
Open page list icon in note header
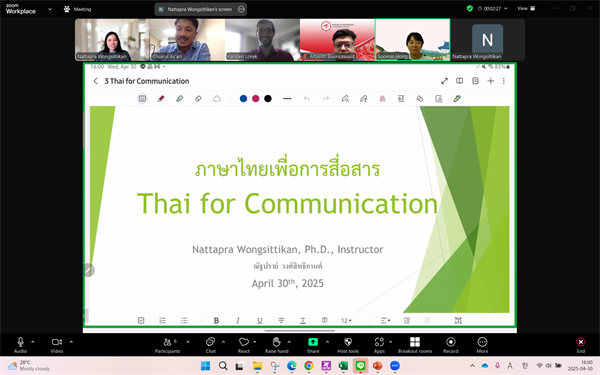click(475, 81)
